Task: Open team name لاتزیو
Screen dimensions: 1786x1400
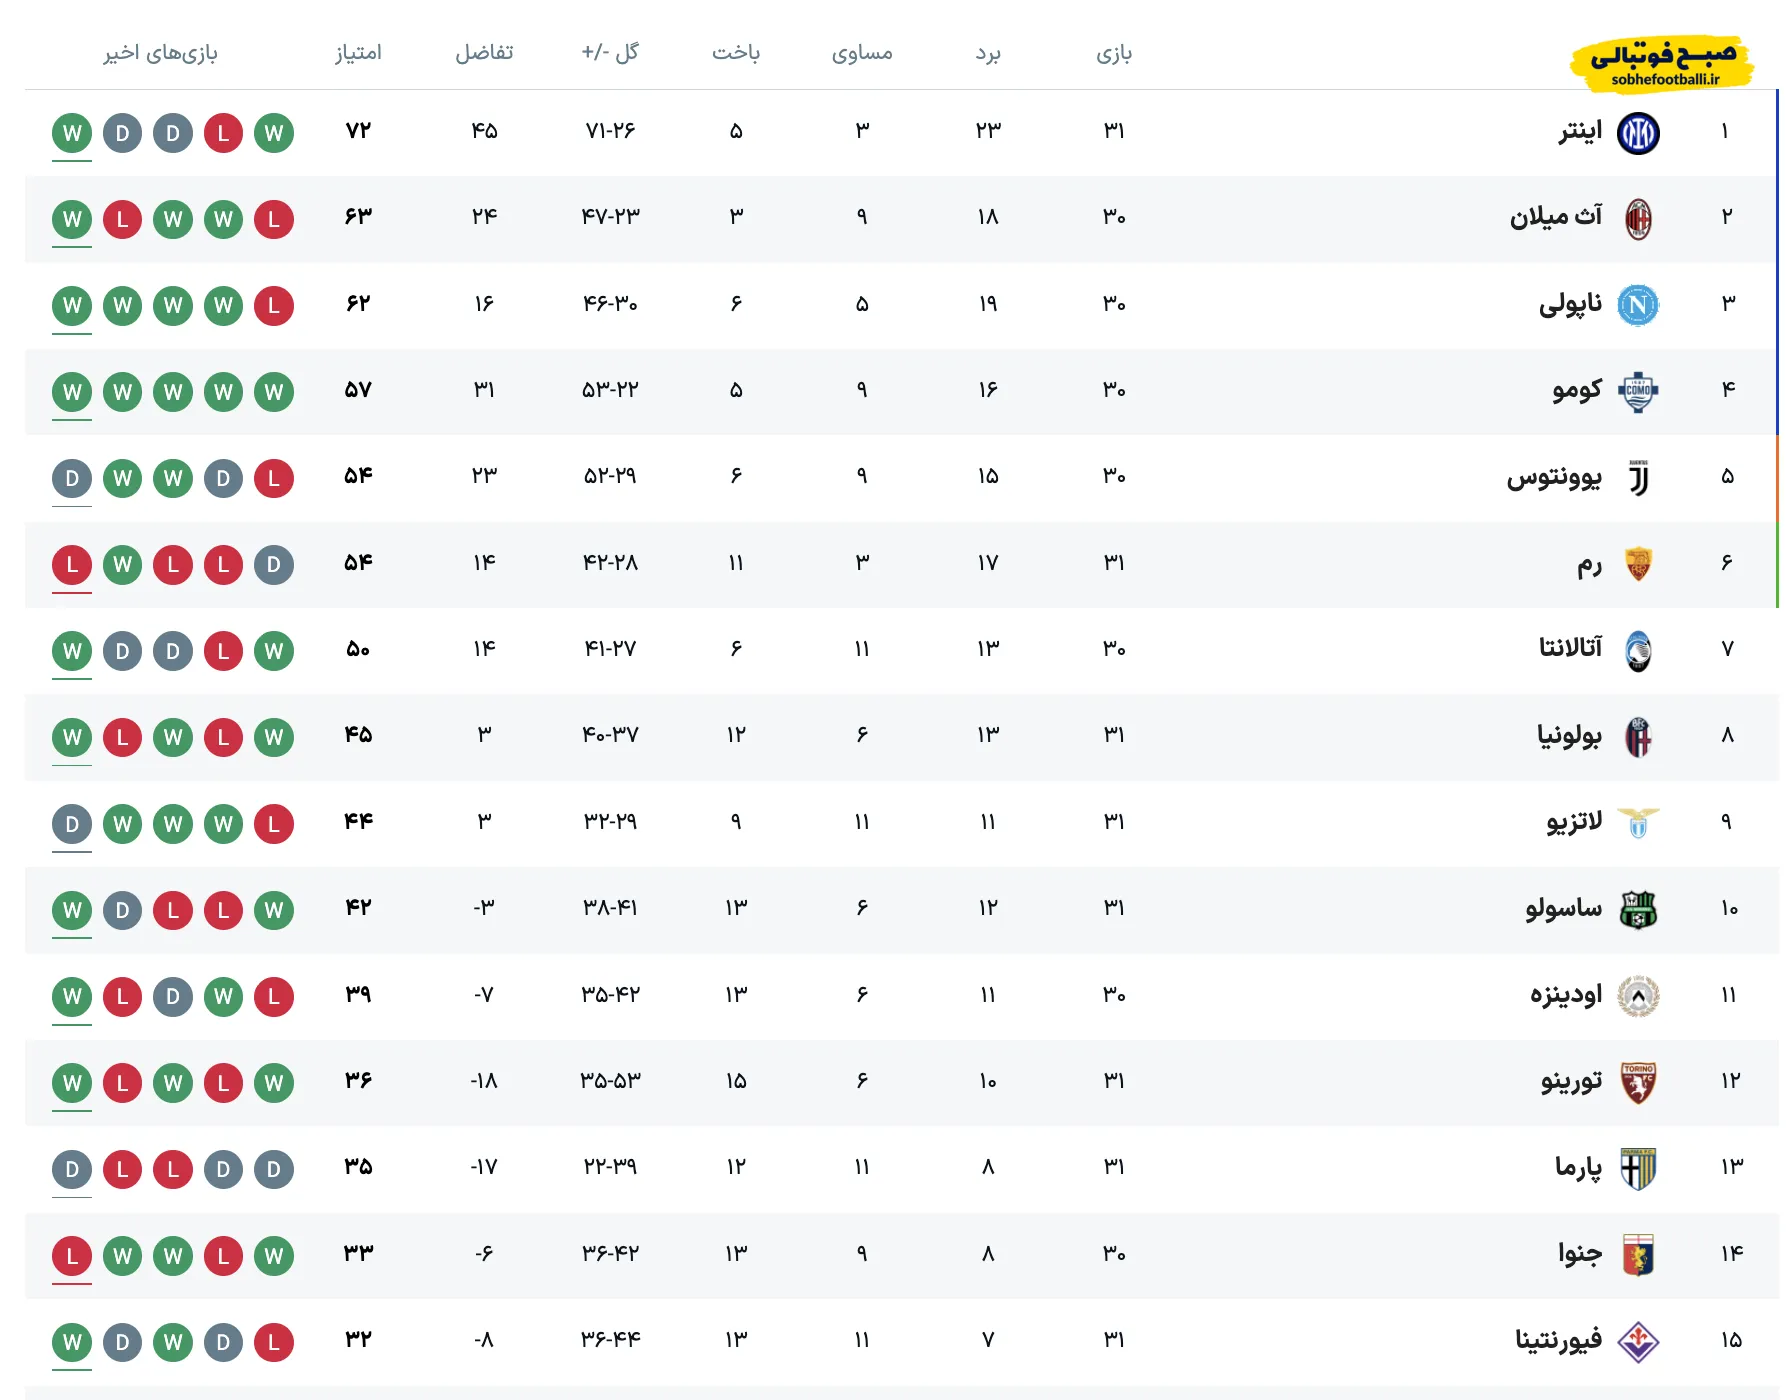Action: pyautogui.click(x=1575, y=822)
